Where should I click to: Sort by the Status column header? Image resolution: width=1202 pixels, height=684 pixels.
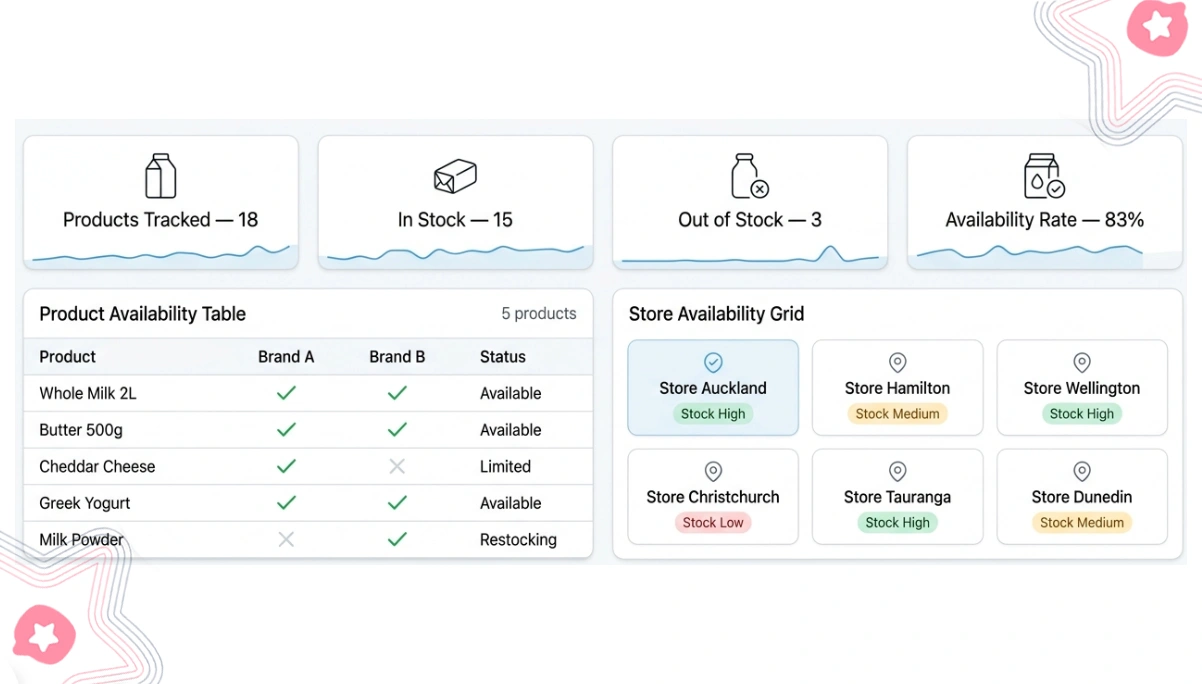(x=503, y=357)
